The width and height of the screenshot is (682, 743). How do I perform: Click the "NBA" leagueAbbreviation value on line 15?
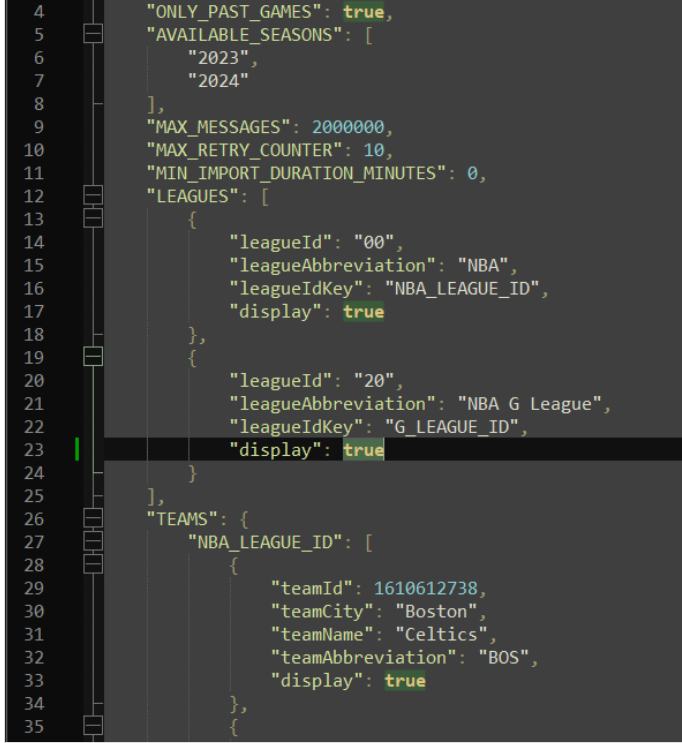(483, 265)
